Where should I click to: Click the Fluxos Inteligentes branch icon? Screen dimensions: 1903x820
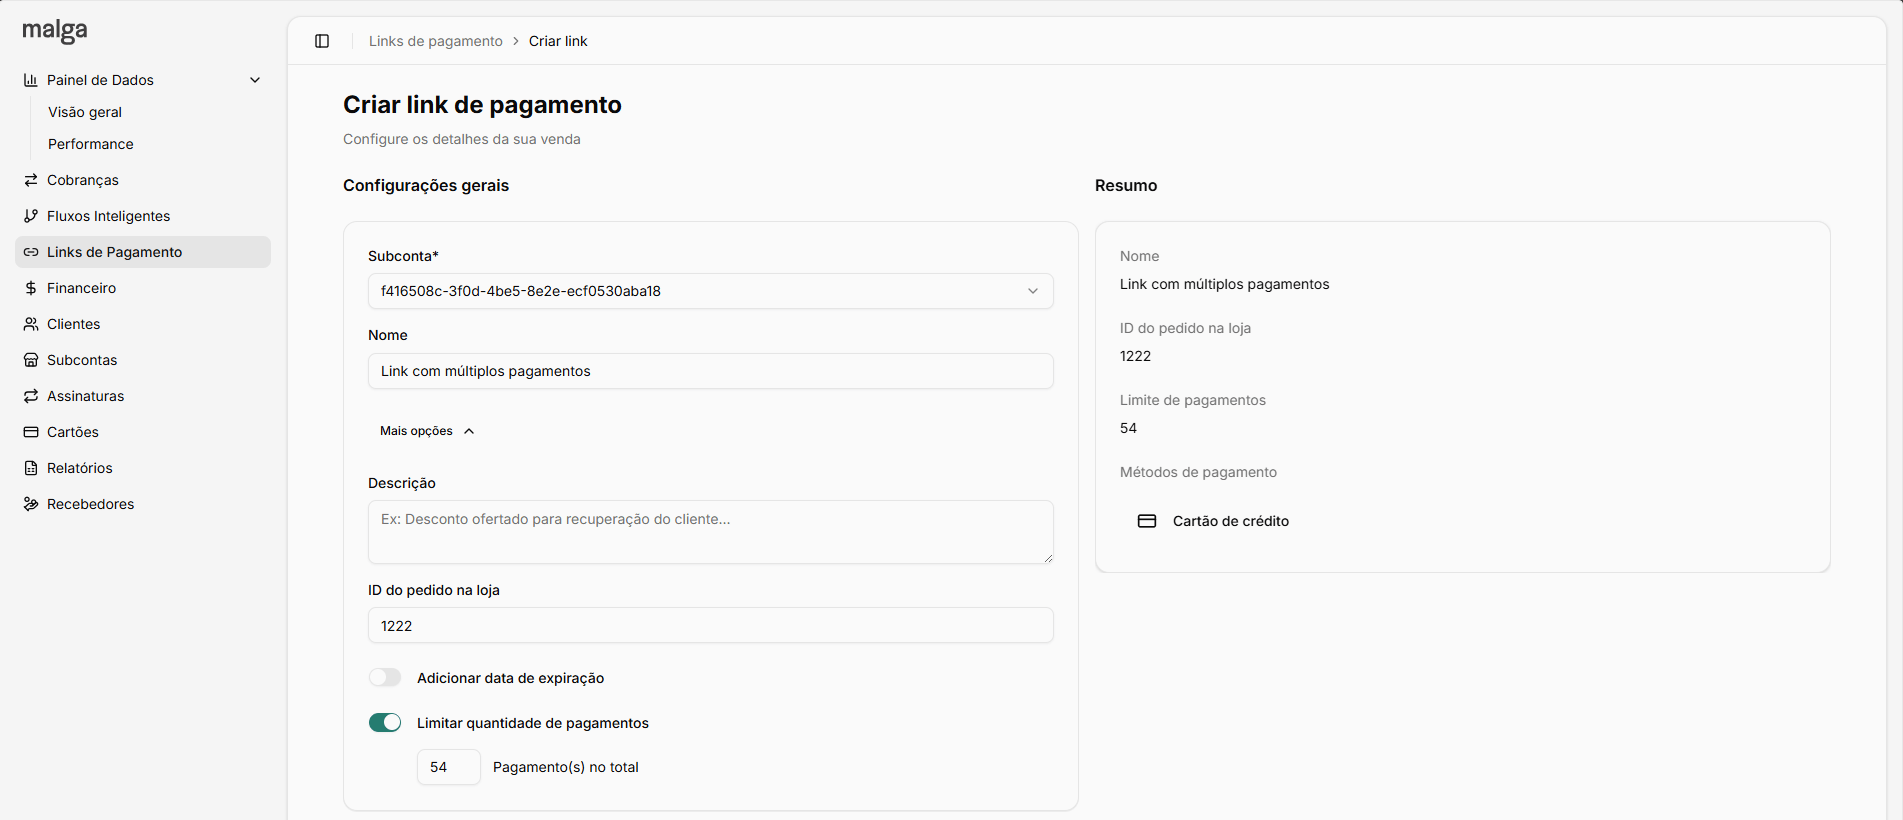click(x=31, y=216)
